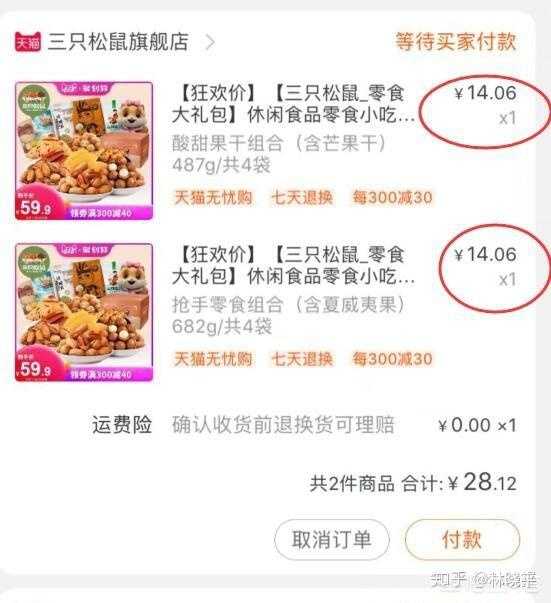Viewport: 551px width, 603px height.
Task: Tap 每300减30 tag on first item
Action: coord(393,198)
